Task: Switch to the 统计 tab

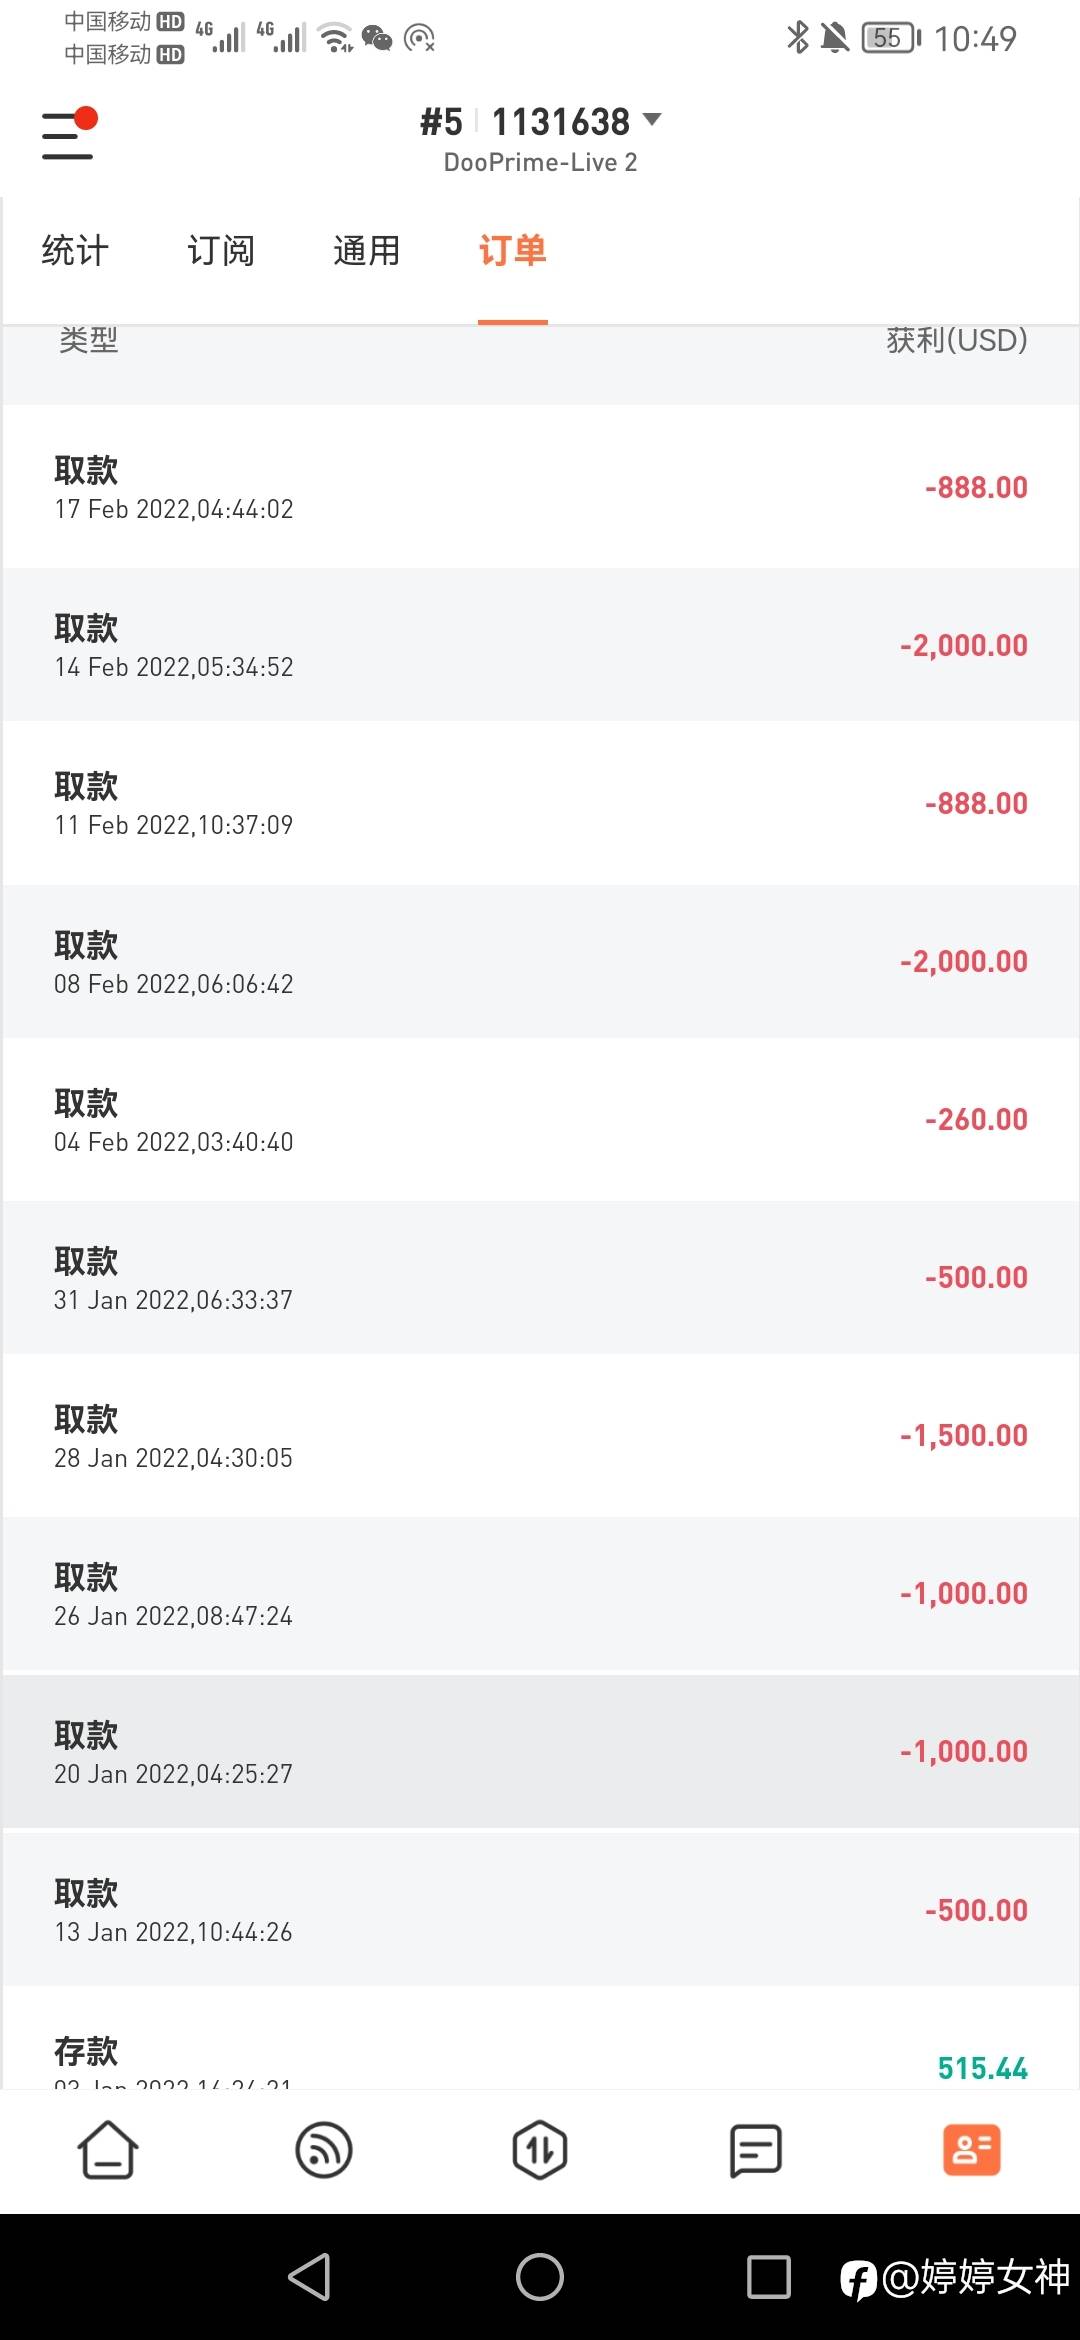Action: [x=75, y=250]
